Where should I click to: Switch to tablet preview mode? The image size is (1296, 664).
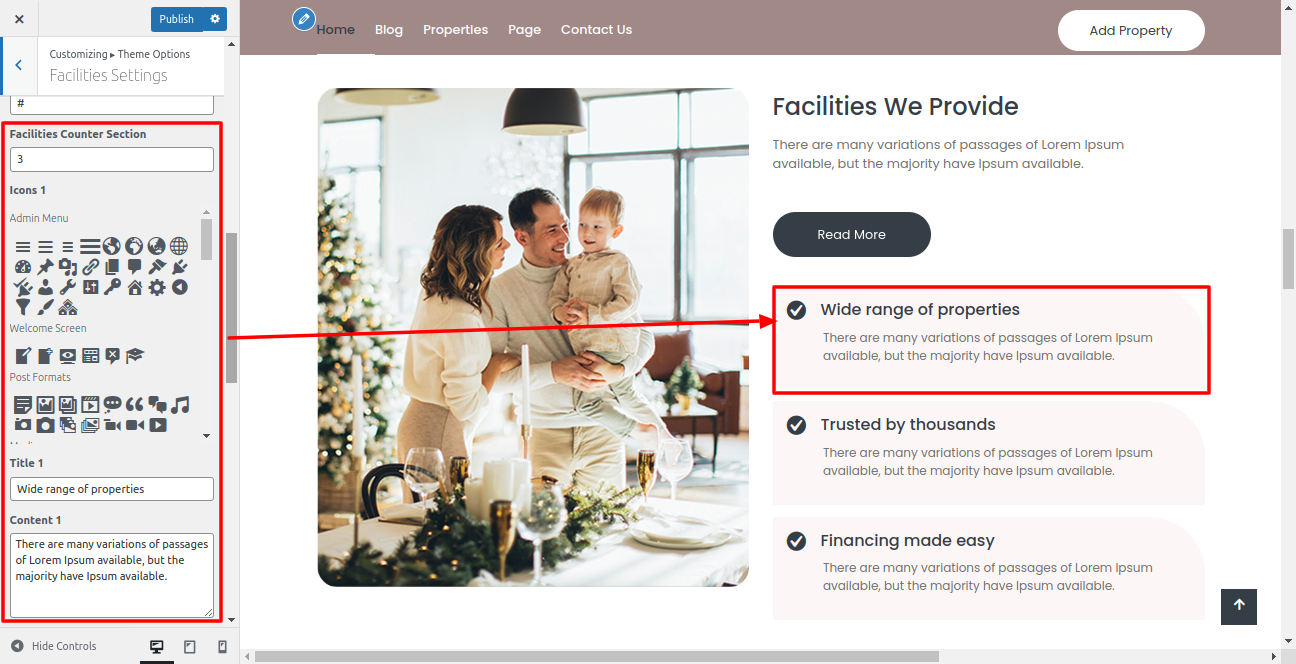click(189, 647)
